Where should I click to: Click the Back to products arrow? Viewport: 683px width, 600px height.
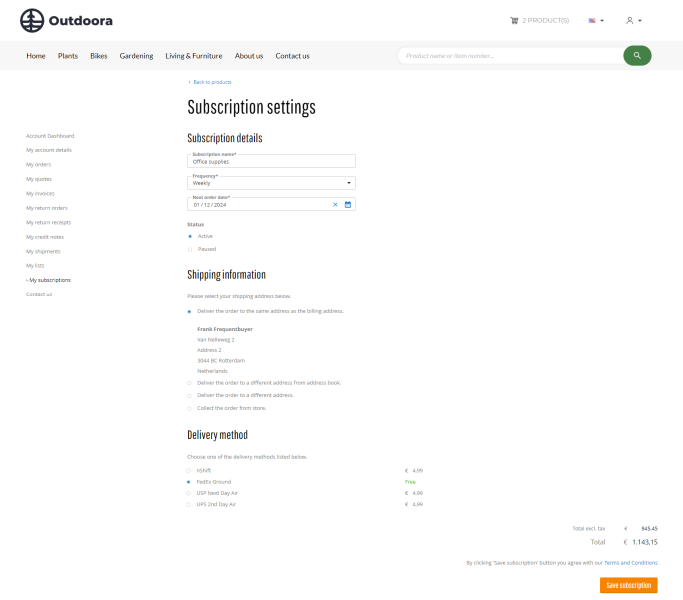click(x=189, y=82)
